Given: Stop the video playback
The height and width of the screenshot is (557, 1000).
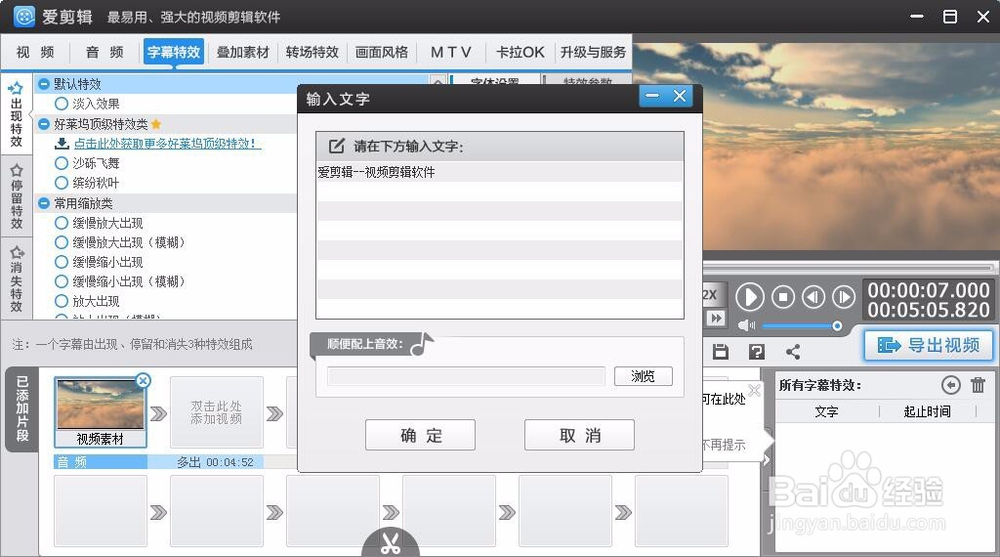Looking at the screenshot, I should 783,297.
